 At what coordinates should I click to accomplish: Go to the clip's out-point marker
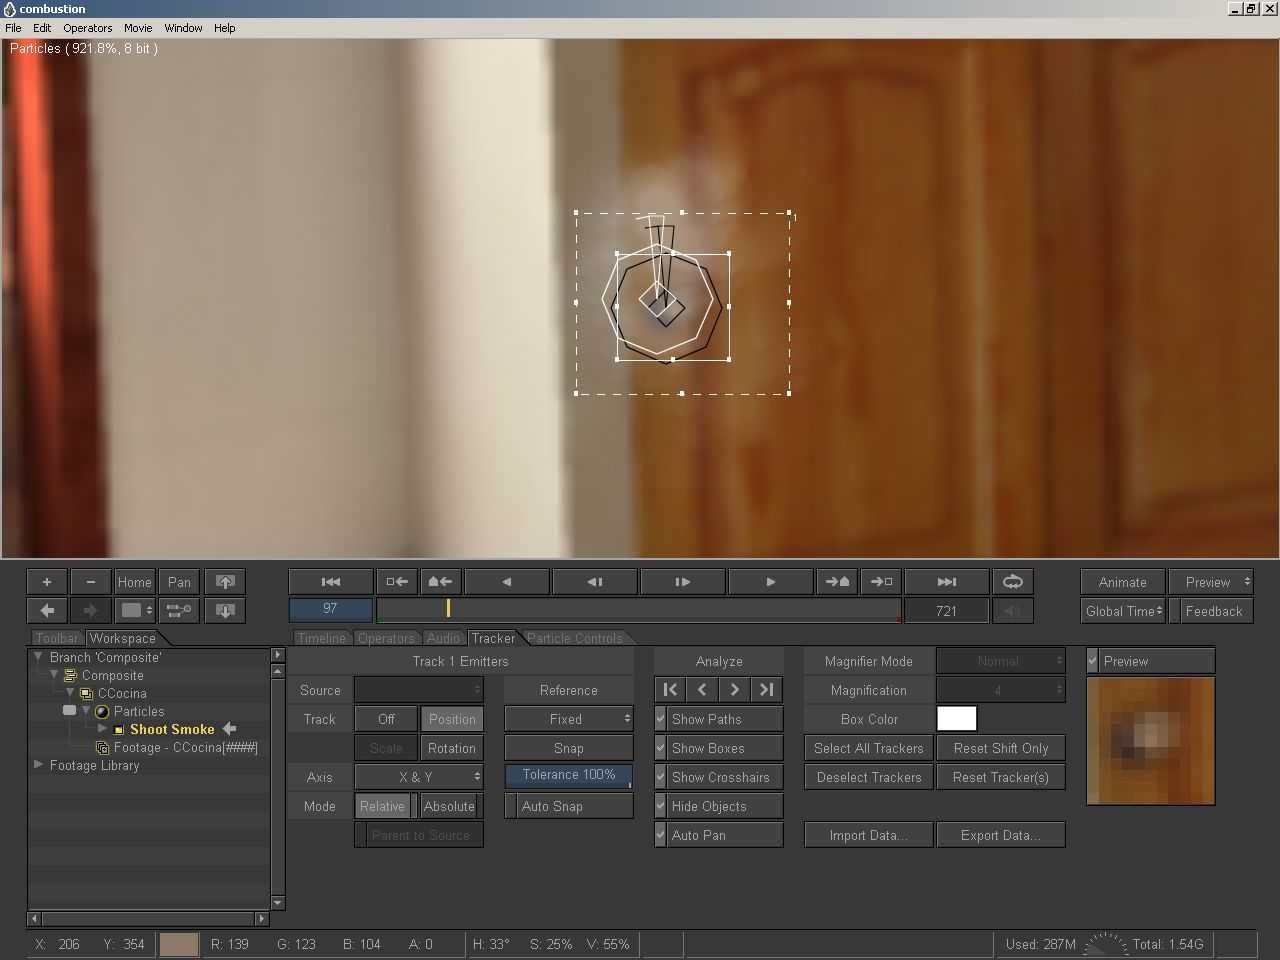881,582
